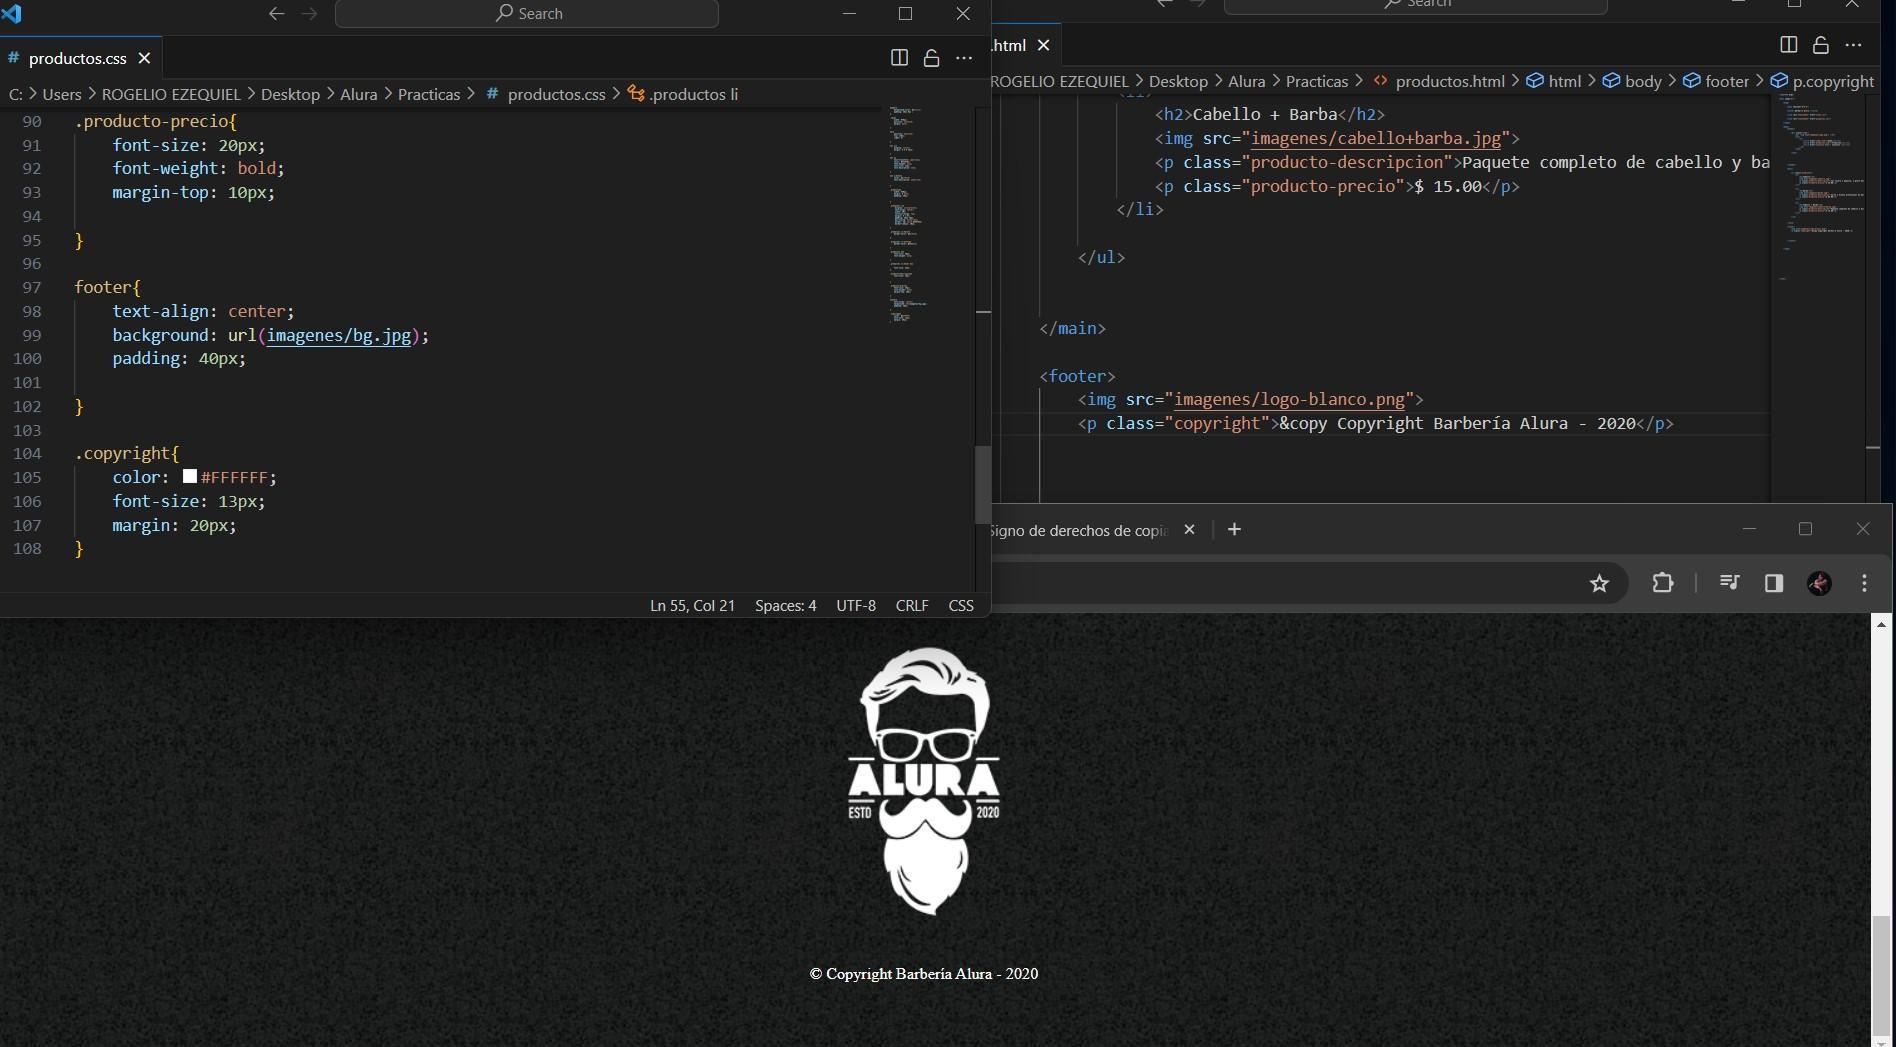Click the footer selector on line 97
Viewport: 1896px width, 1047px height.
(x=102, y=287)
